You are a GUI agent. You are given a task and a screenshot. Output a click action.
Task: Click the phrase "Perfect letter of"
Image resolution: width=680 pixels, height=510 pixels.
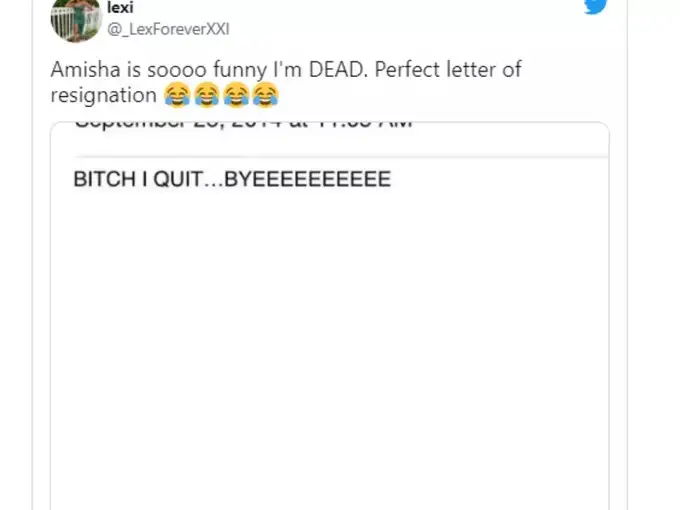click(448, 69)
